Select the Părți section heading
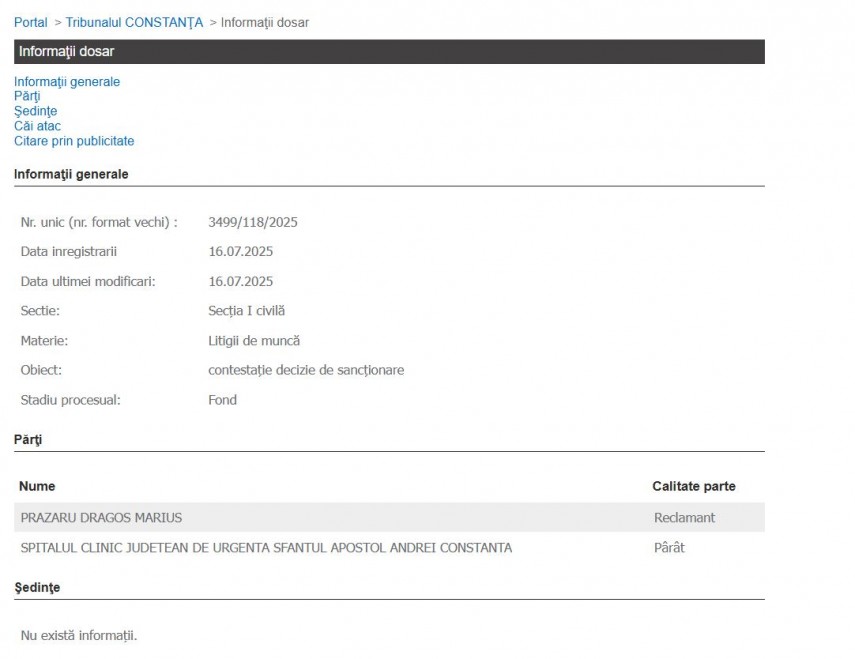855x659 pixels. [x=28, y=440]
